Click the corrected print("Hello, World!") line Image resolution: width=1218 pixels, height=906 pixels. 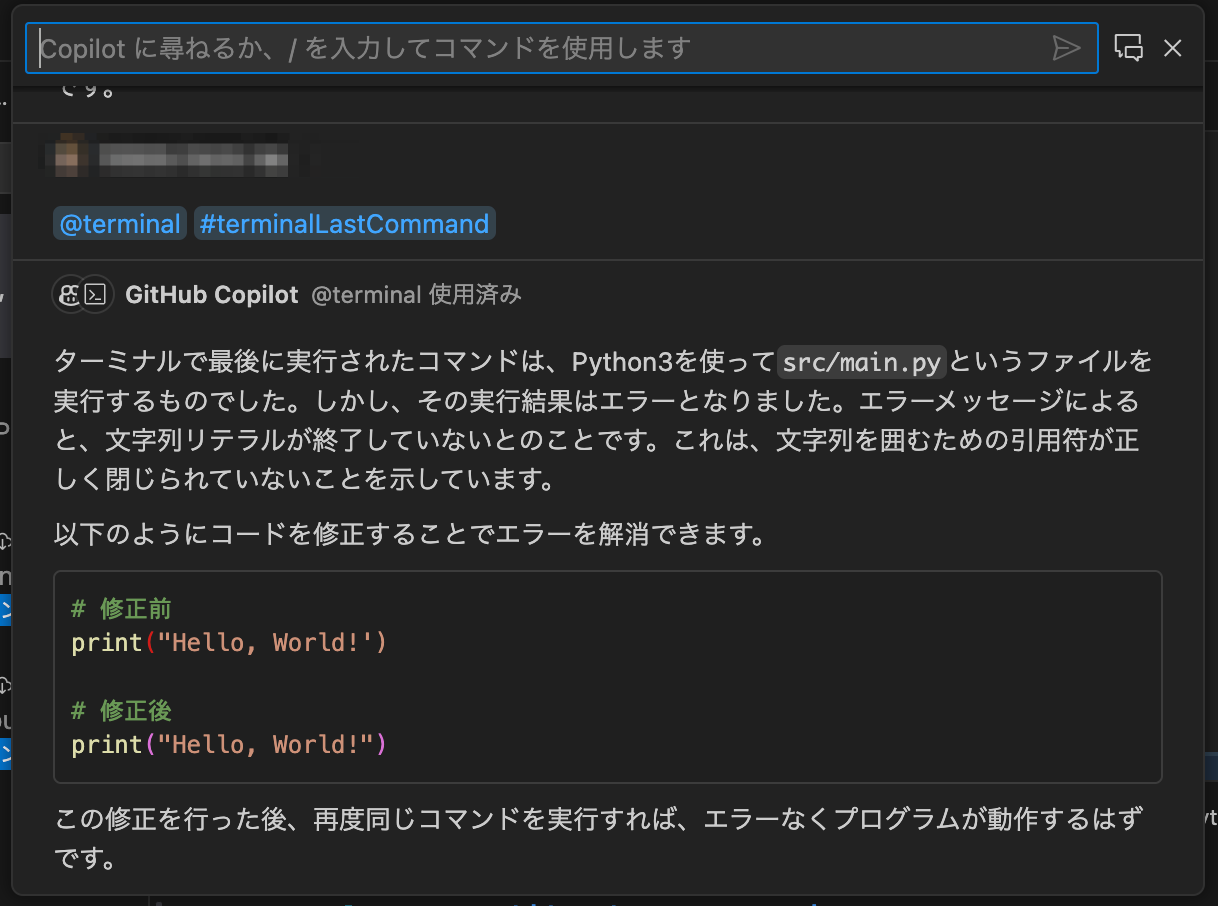click(x=228, y=744)
